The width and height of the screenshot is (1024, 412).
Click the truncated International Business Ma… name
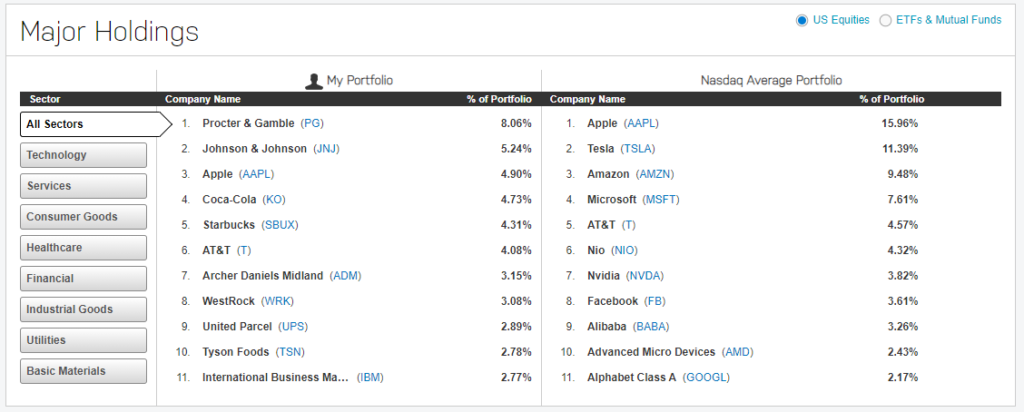(x=276, y=377)
